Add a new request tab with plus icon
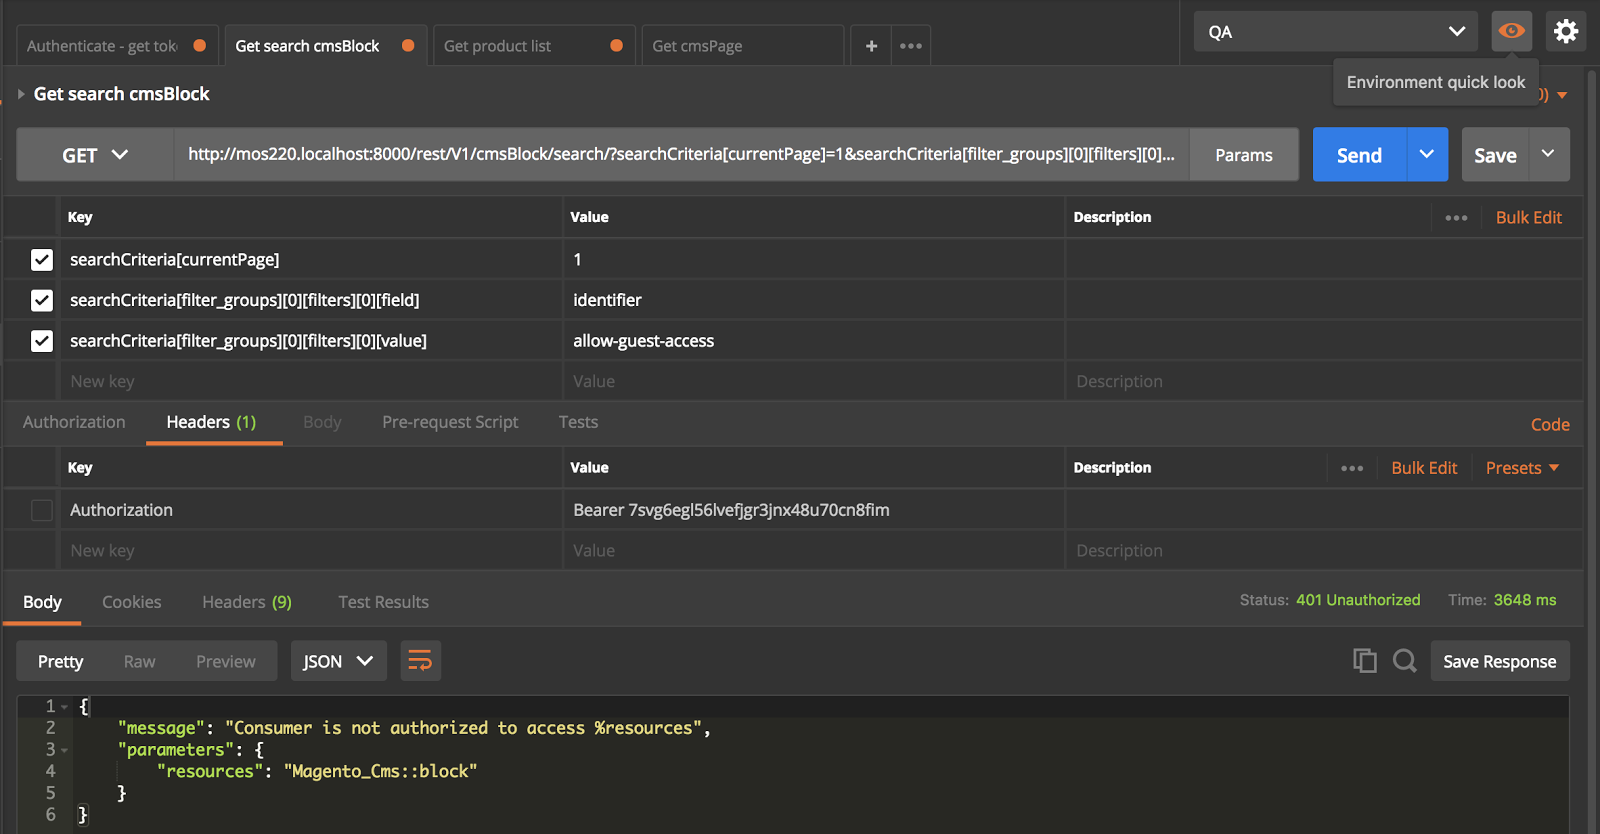The image size is (1600, 834). tap(871, 46)
